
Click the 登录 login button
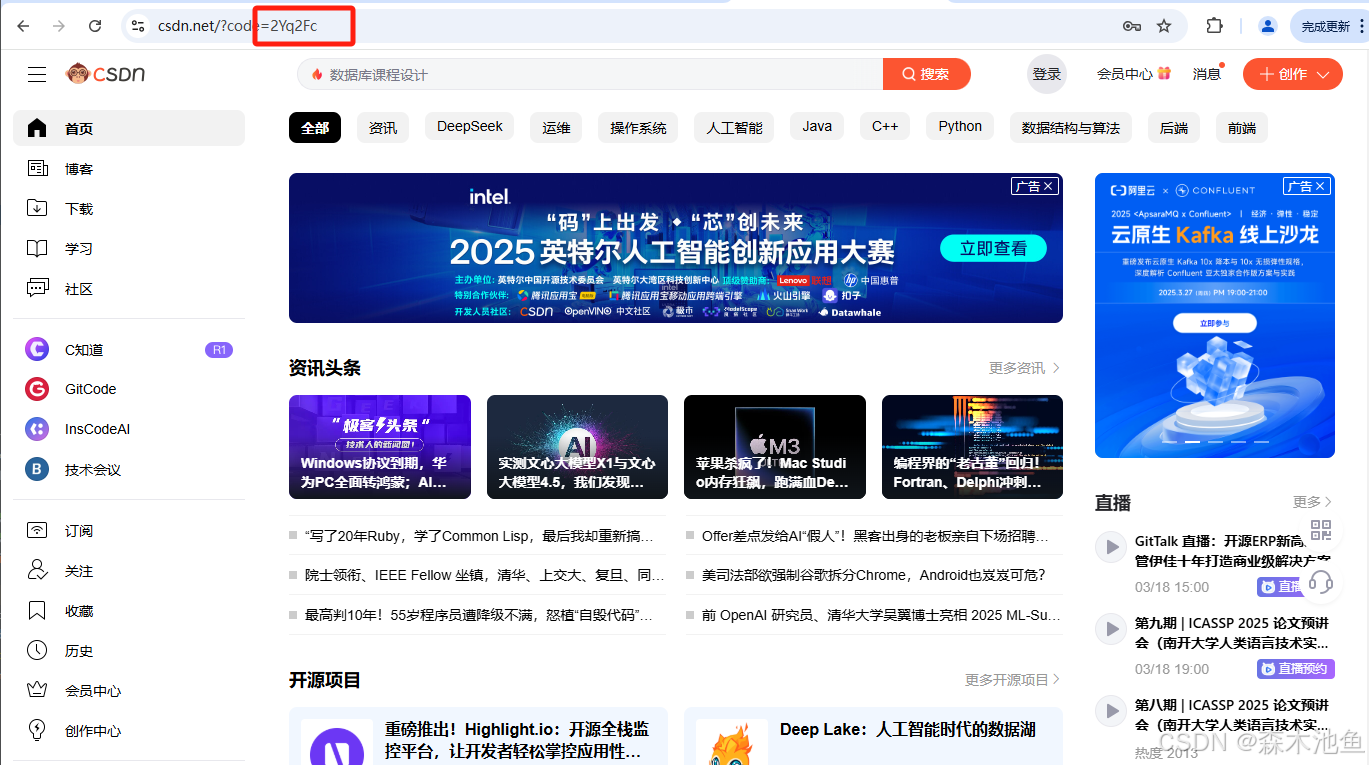[1047, 74]
